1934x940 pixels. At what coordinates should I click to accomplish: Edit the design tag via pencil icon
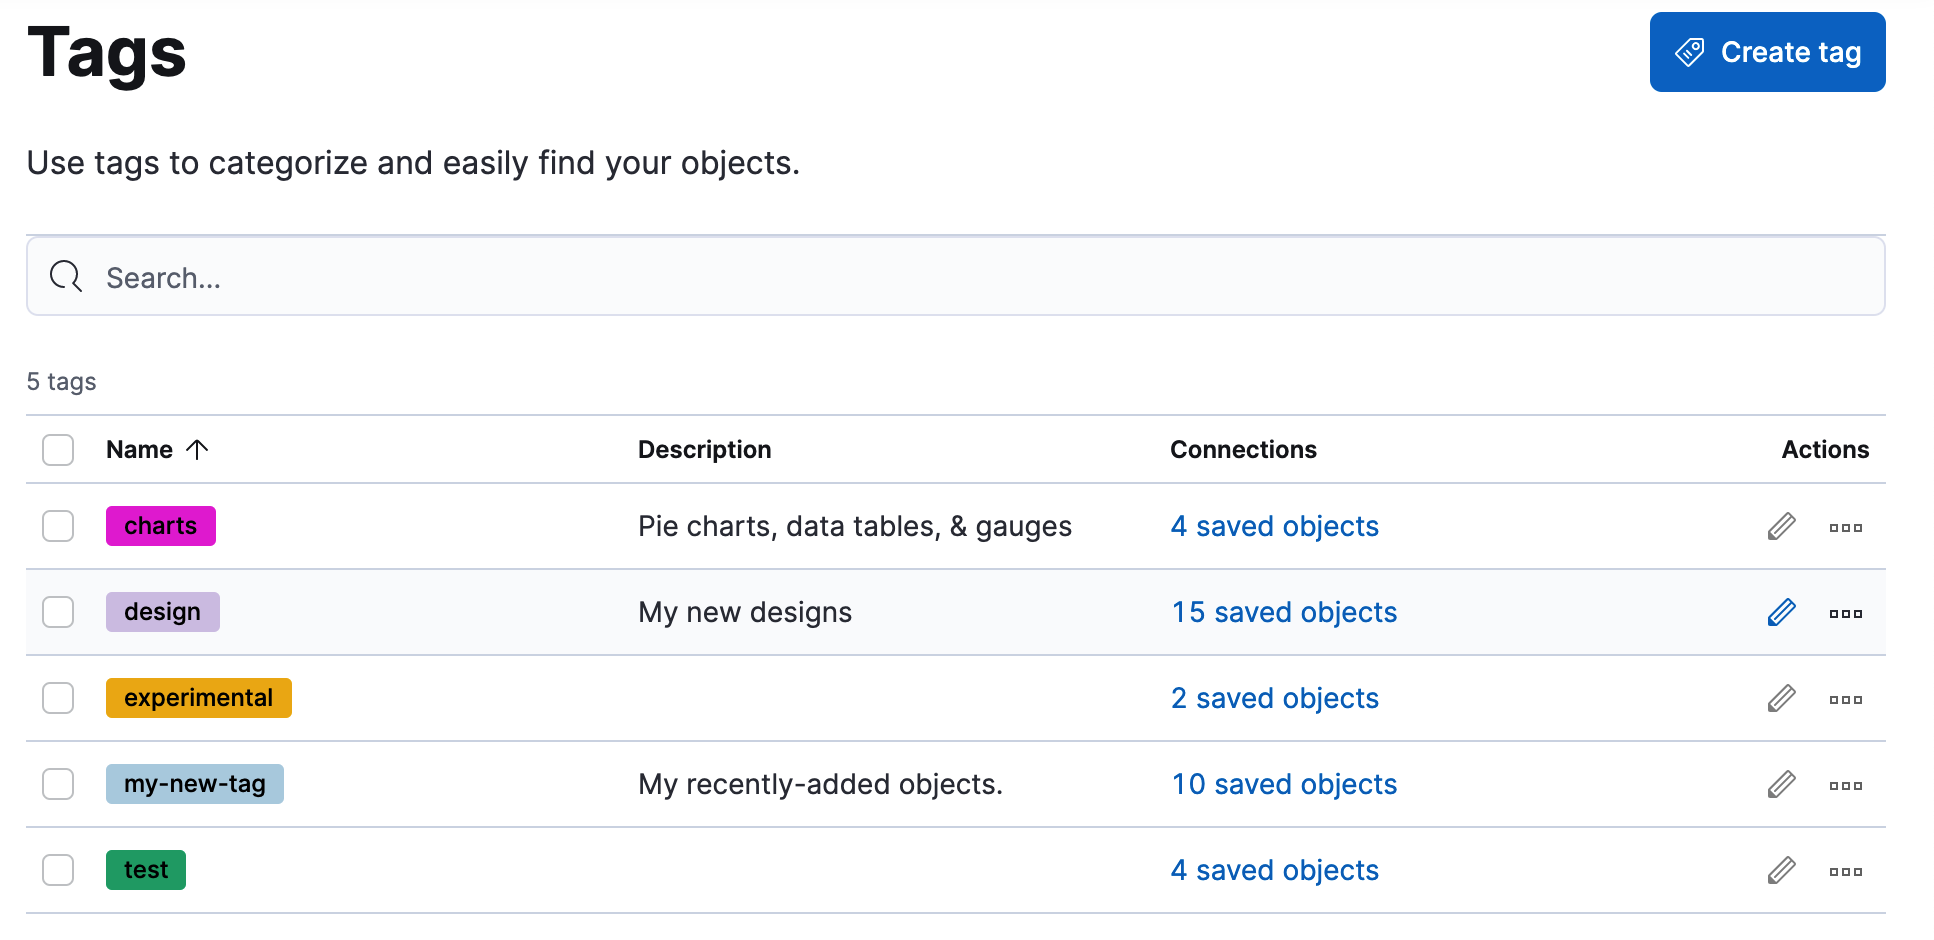[x=1781, y=612]
